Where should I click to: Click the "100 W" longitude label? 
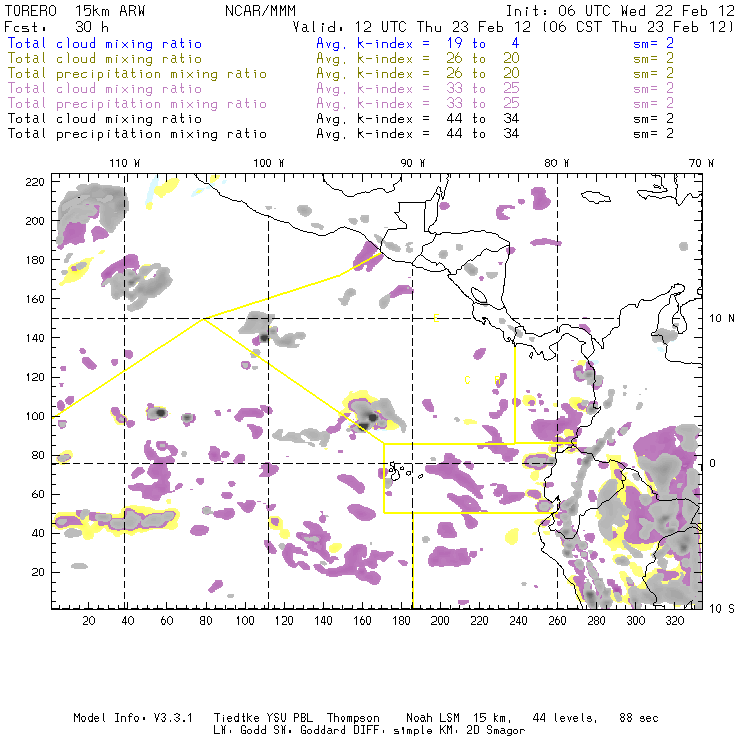click(269, 163)
